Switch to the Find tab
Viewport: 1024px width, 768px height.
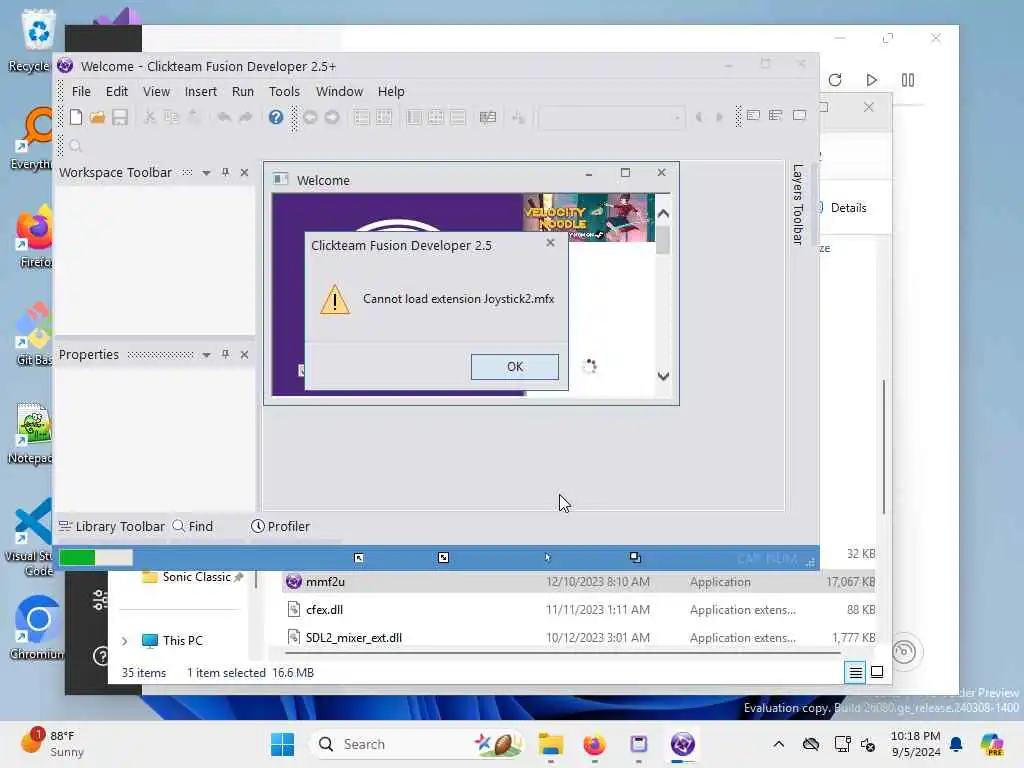pos(193,526)
